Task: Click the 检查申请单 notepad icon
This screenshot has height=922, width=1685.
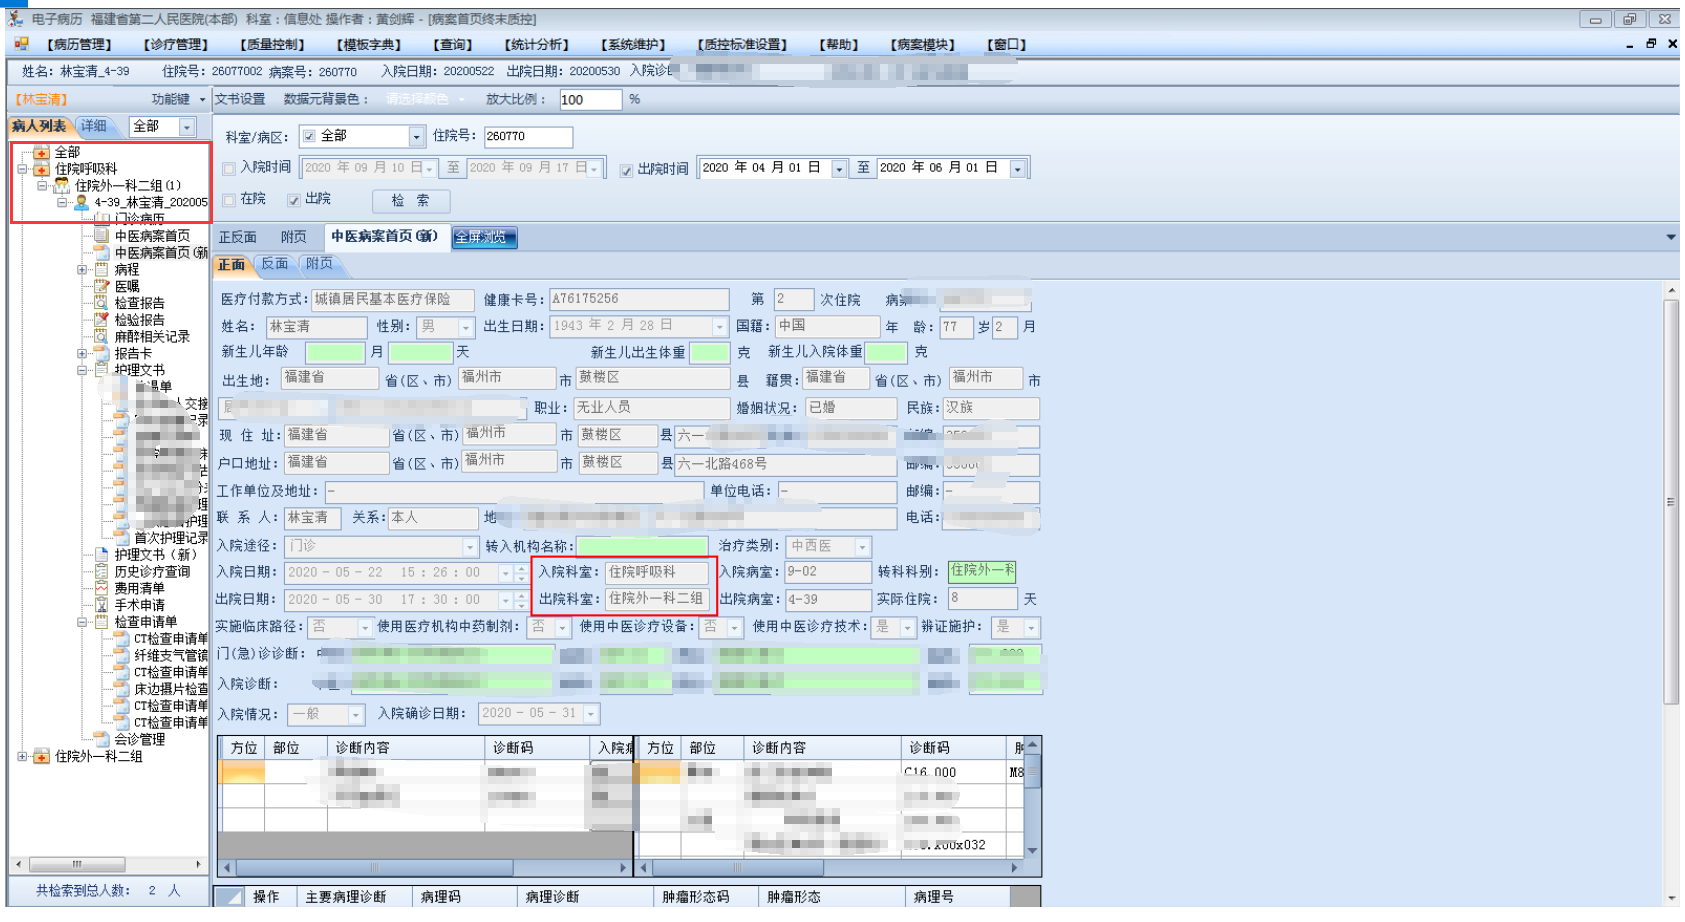Action: [102, 621]
